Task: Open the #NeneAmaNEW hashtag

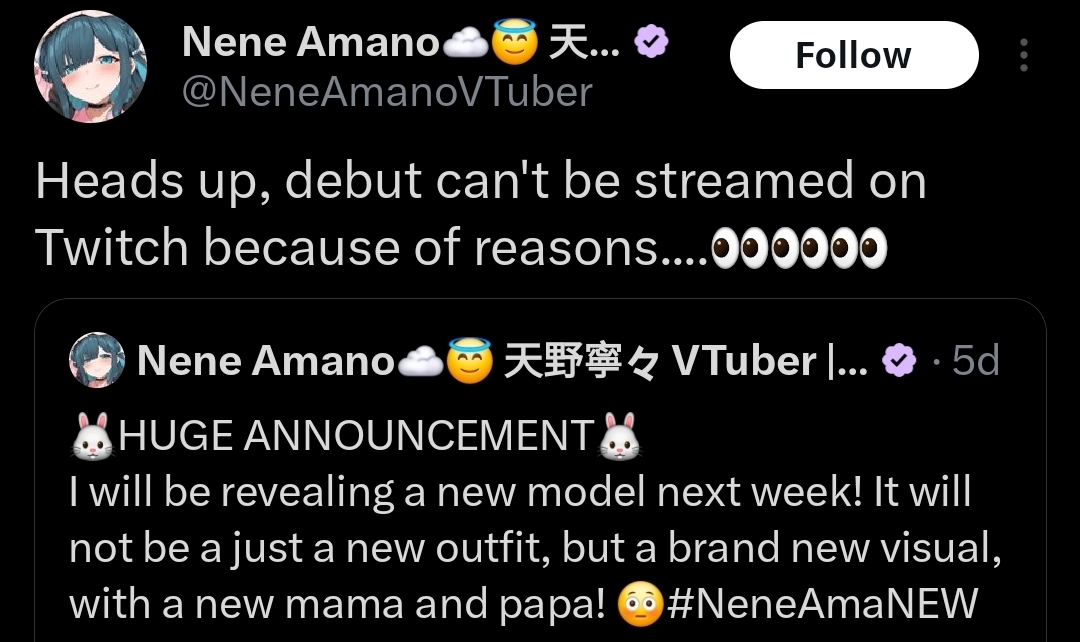Action: [x=822, y=603]
